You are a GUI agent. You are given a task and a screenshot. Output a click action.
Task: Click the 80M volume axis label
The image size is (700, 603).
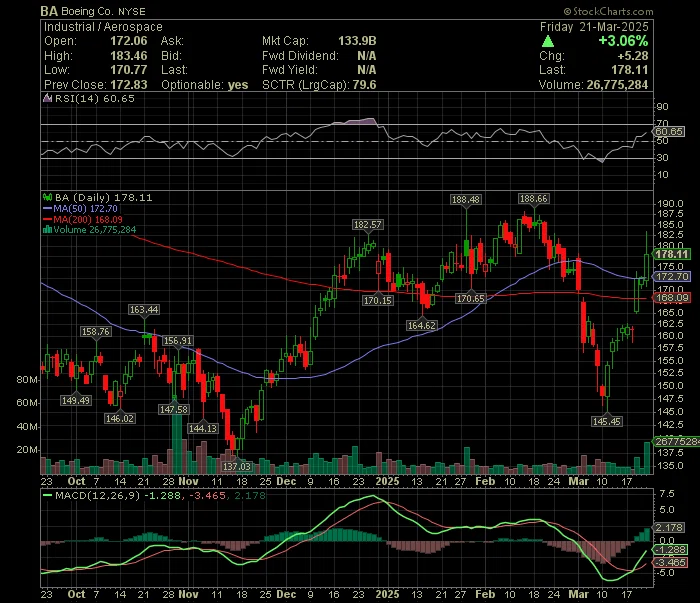coord(27,380)
